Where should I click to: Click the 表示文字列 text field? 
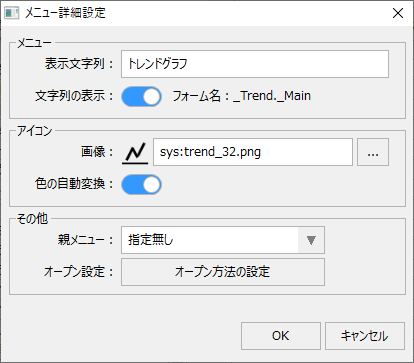255,64
